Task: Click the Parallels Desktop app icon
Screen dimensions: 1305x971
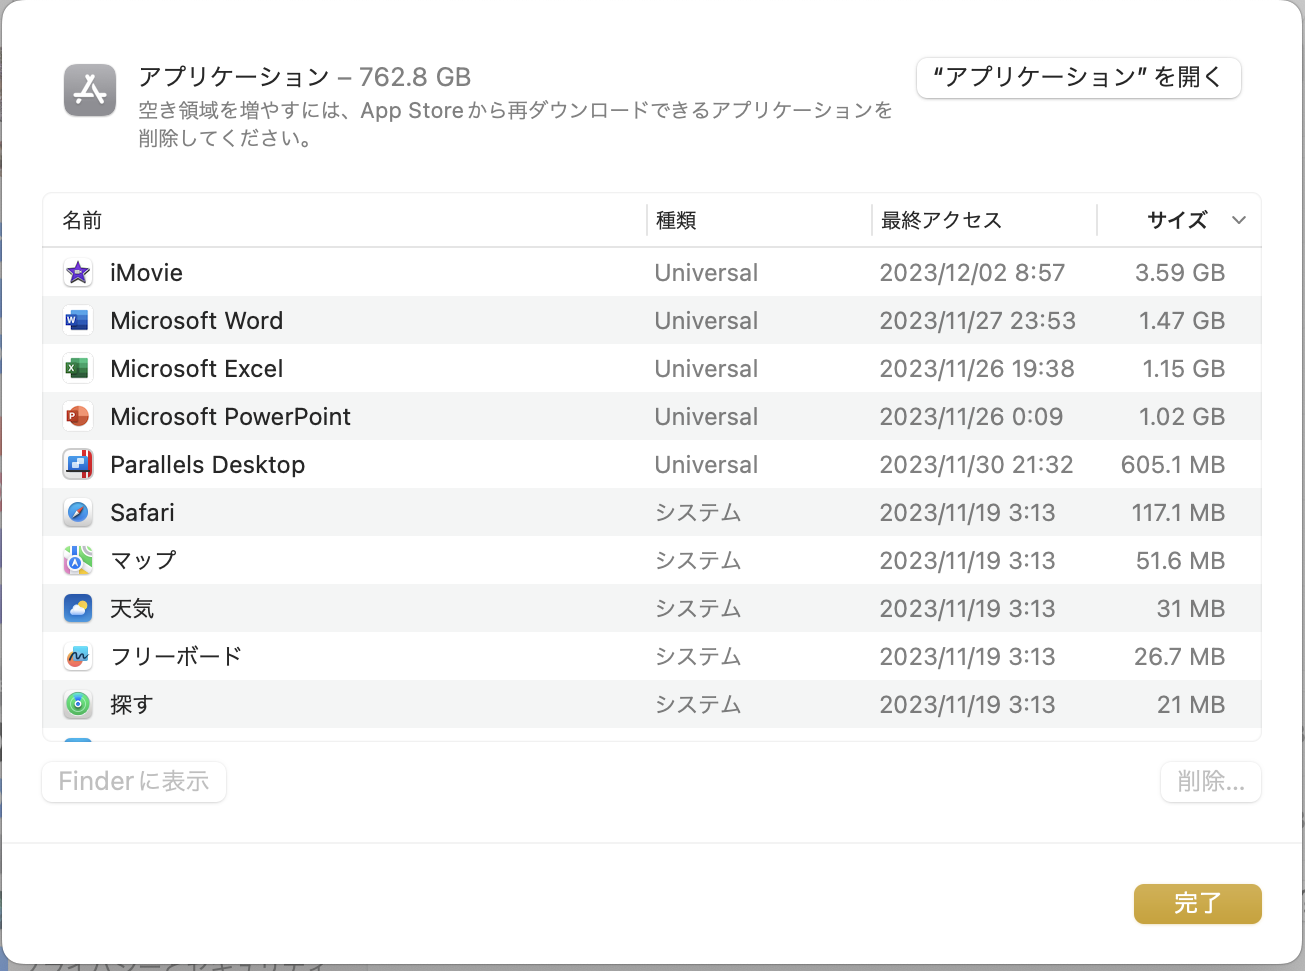Action: pos(78,464)
